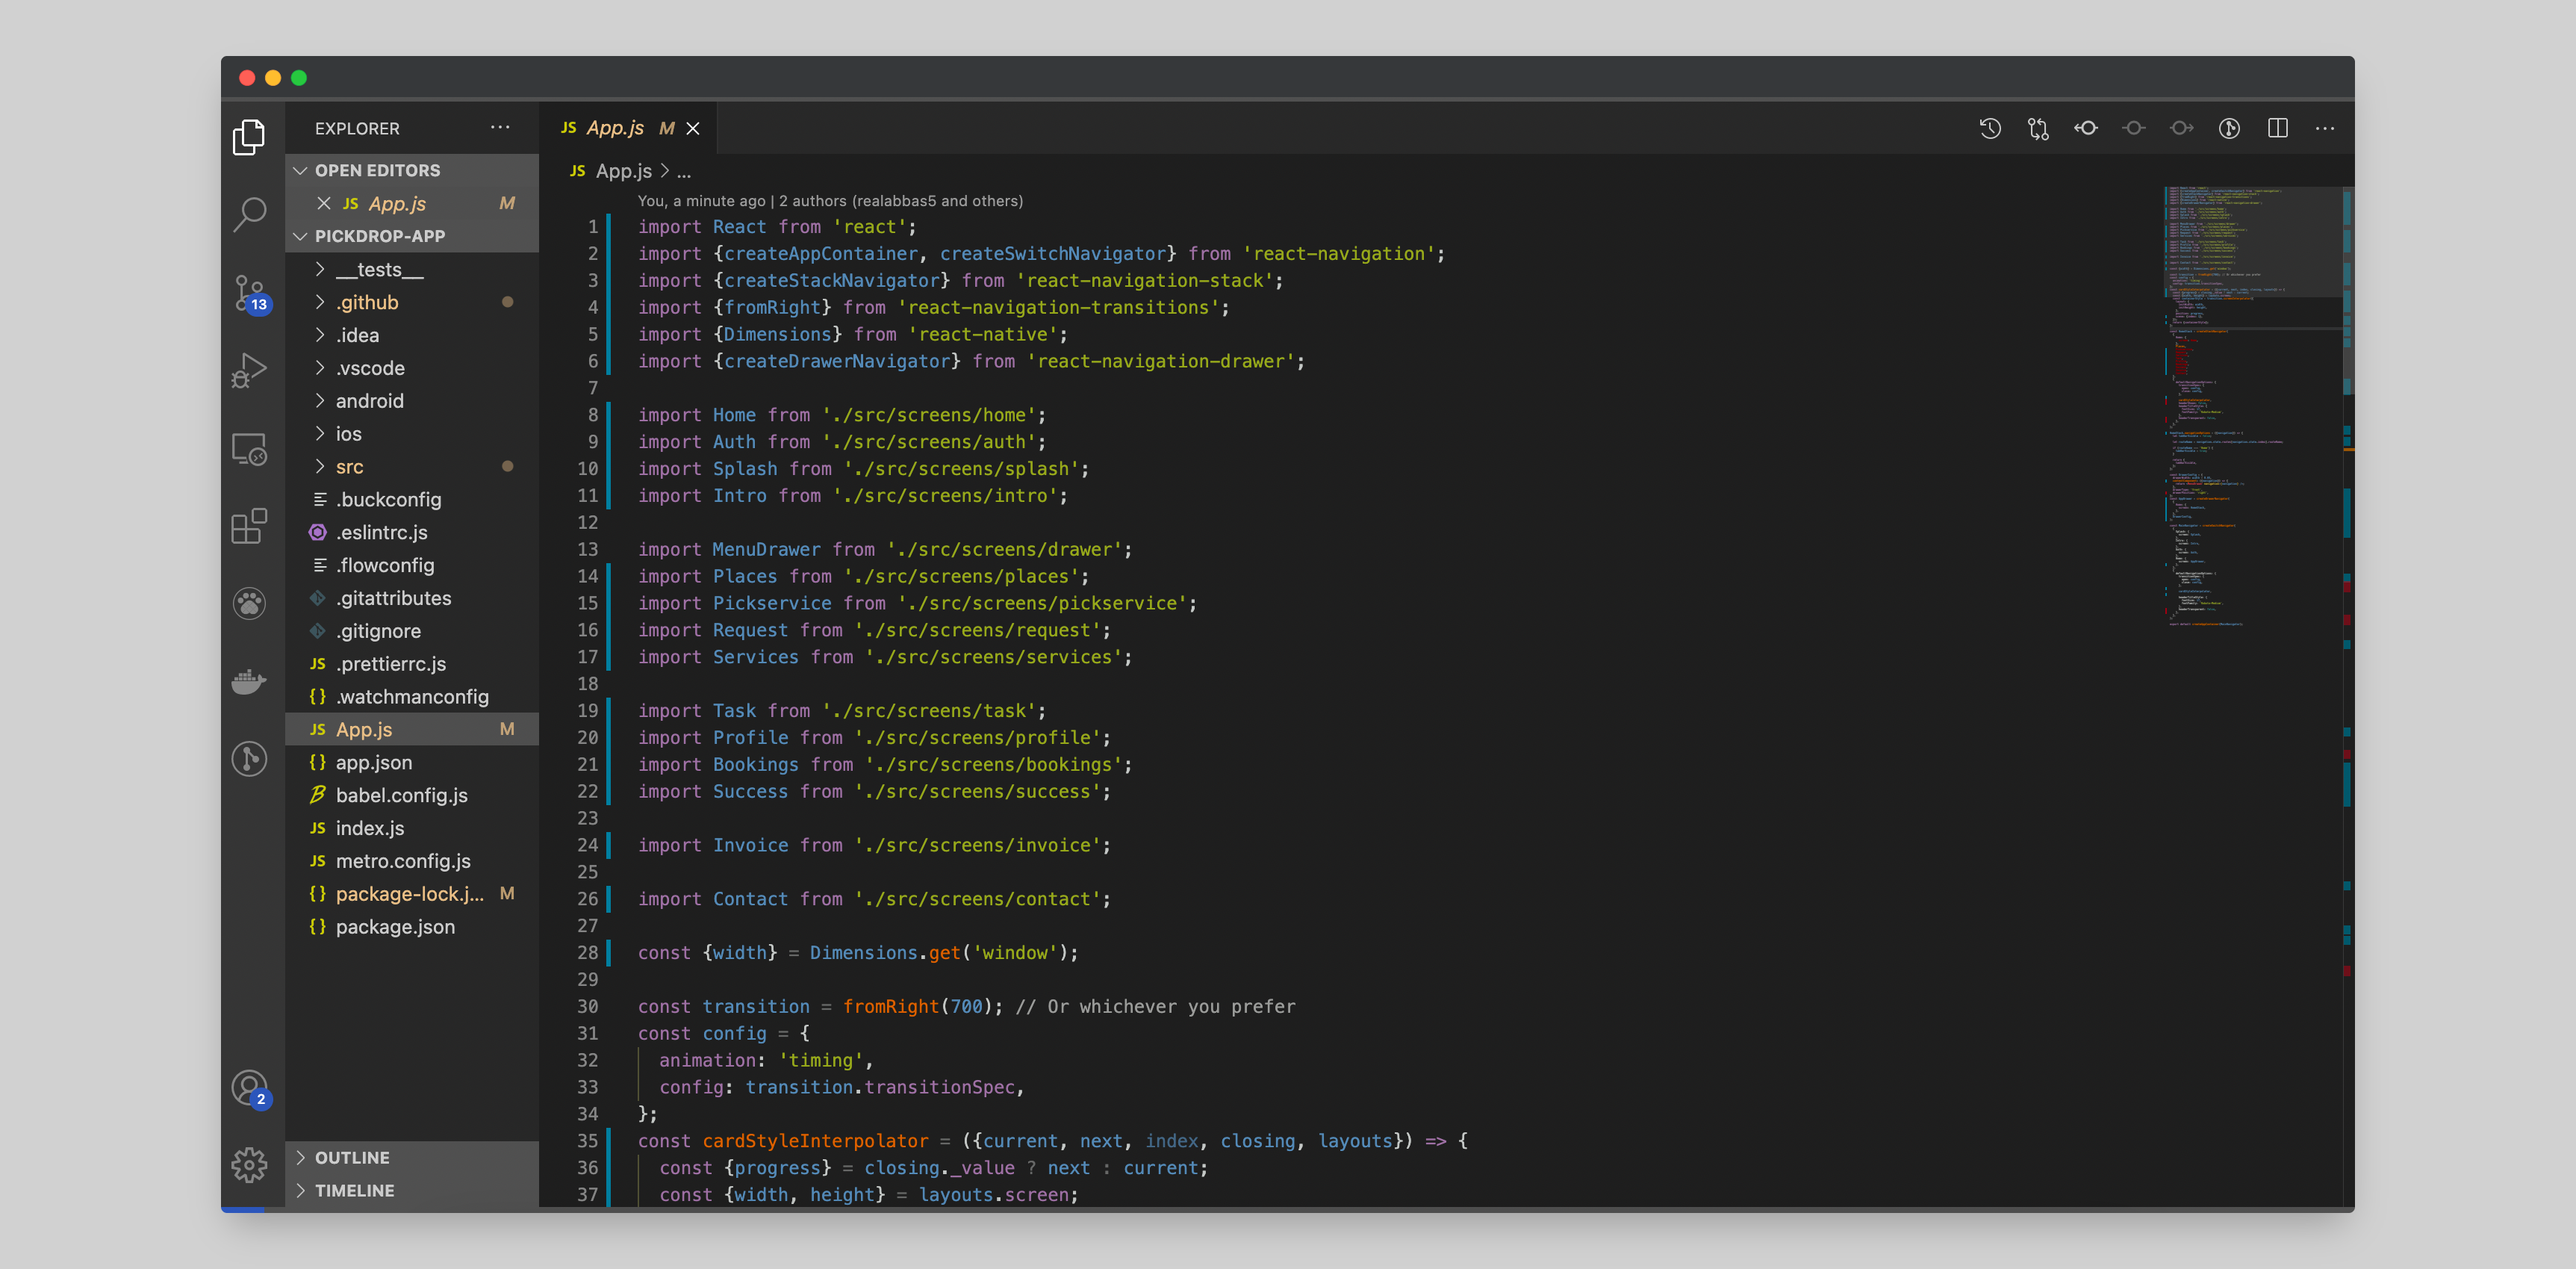Open the package-lock.json file
The width and height of the screenshot is (2576, 1269).
413,894
